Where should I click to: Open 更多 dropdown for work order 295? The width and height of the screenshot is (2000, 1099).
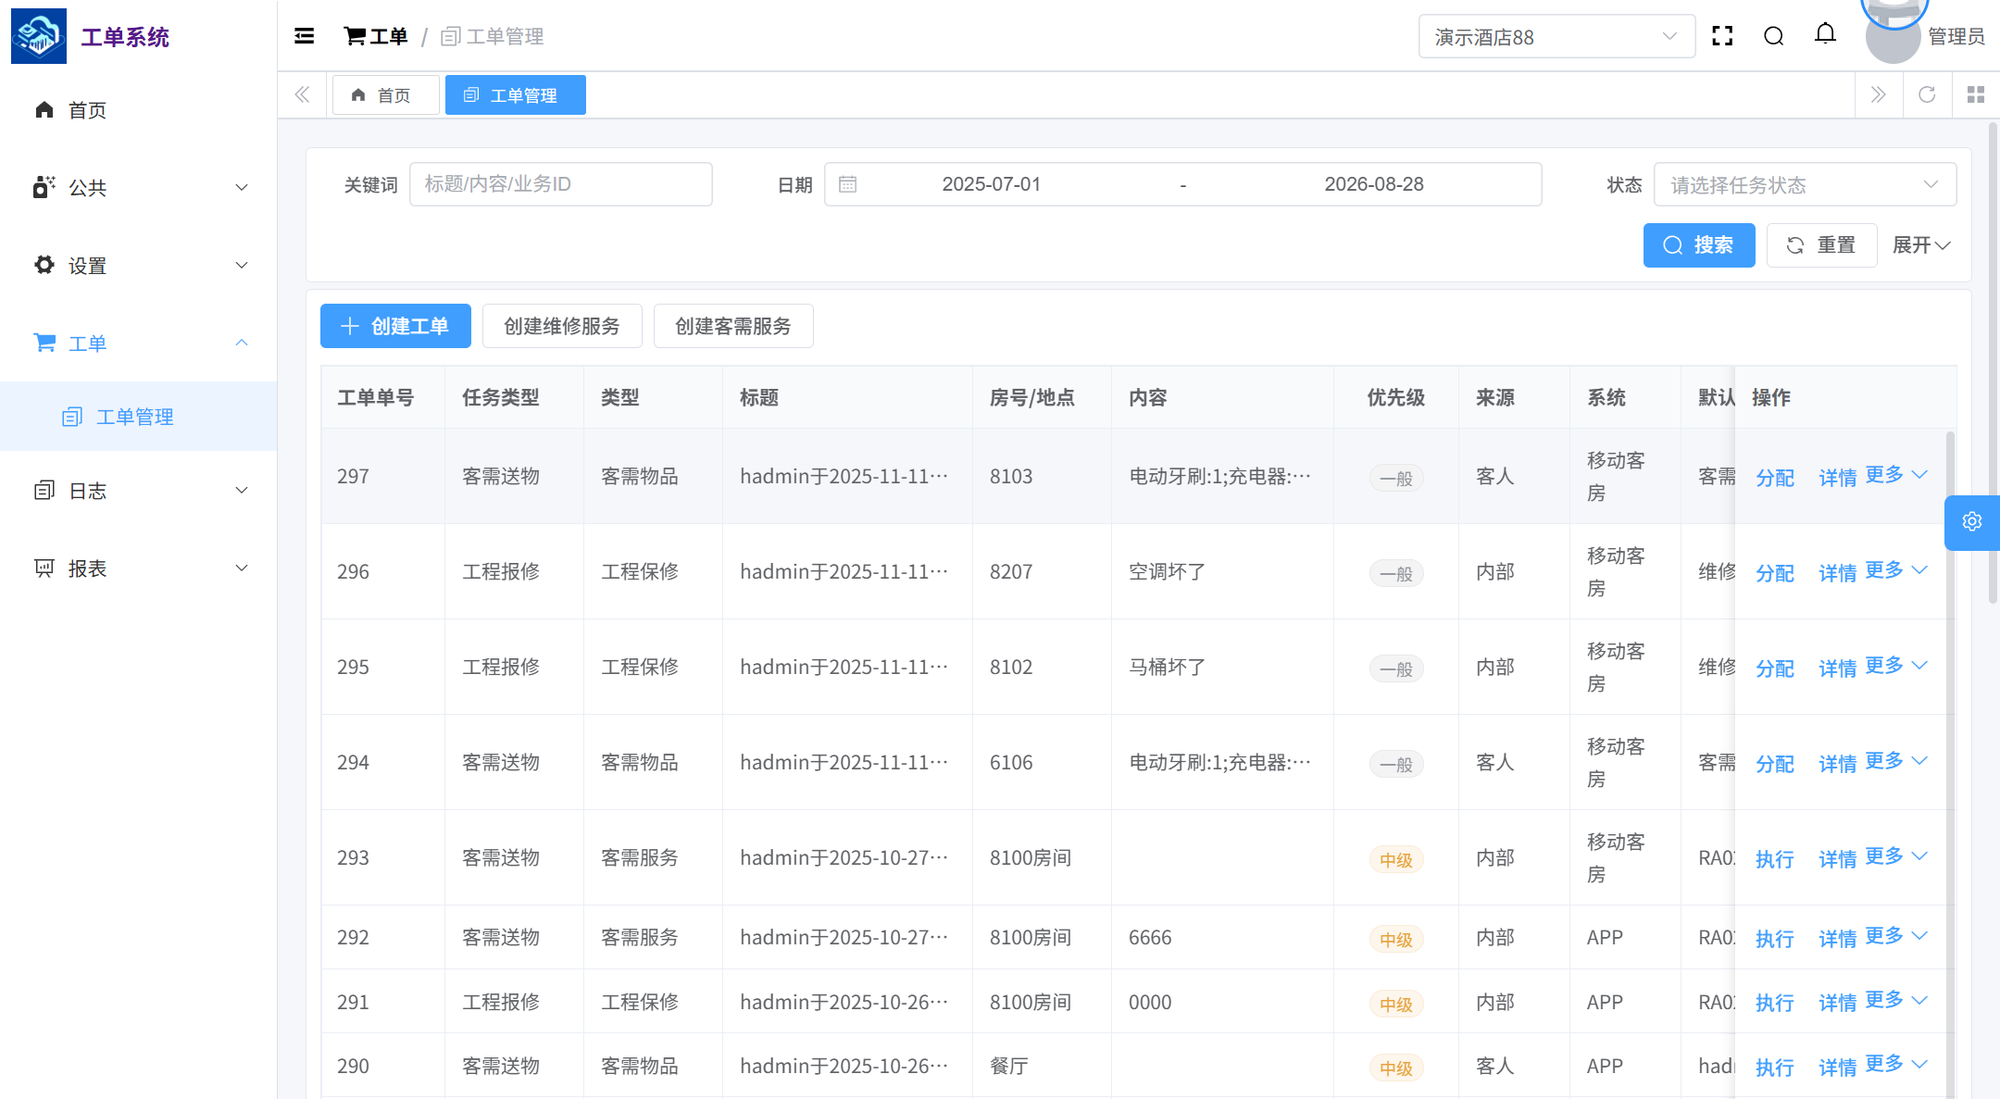[x=1896, y=665]
